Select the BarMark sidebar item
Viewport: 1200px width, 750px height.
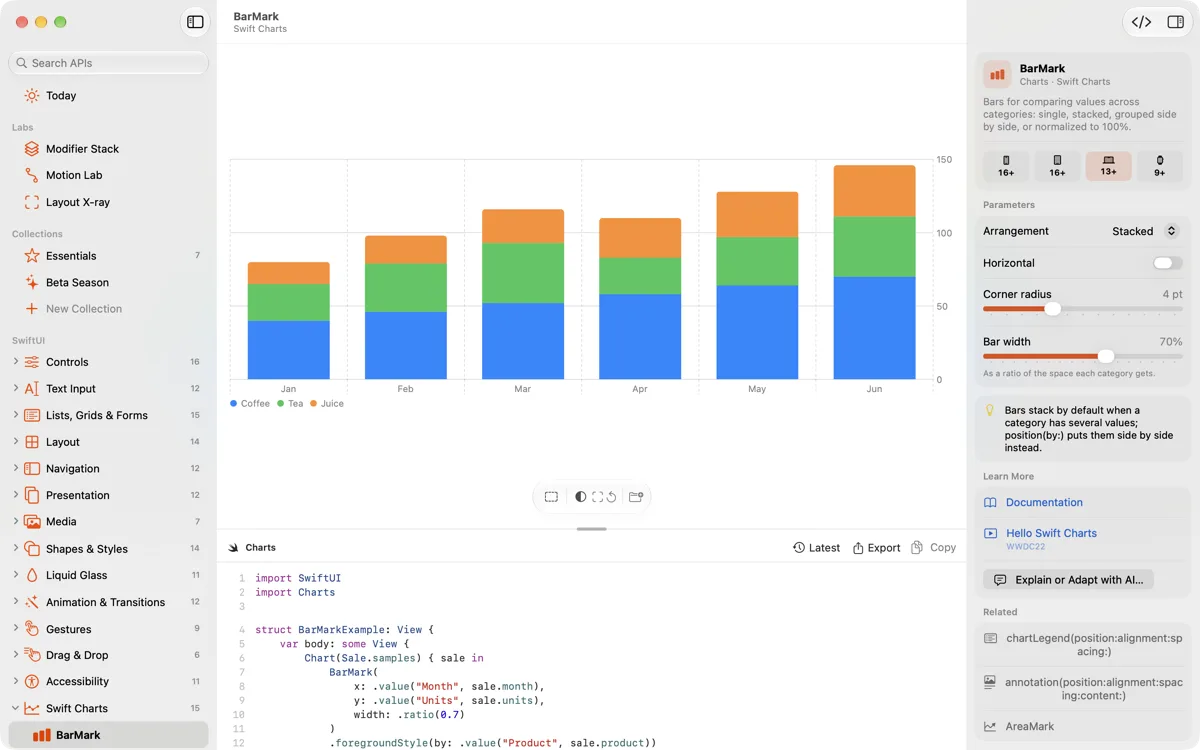[x=108, y=735]
